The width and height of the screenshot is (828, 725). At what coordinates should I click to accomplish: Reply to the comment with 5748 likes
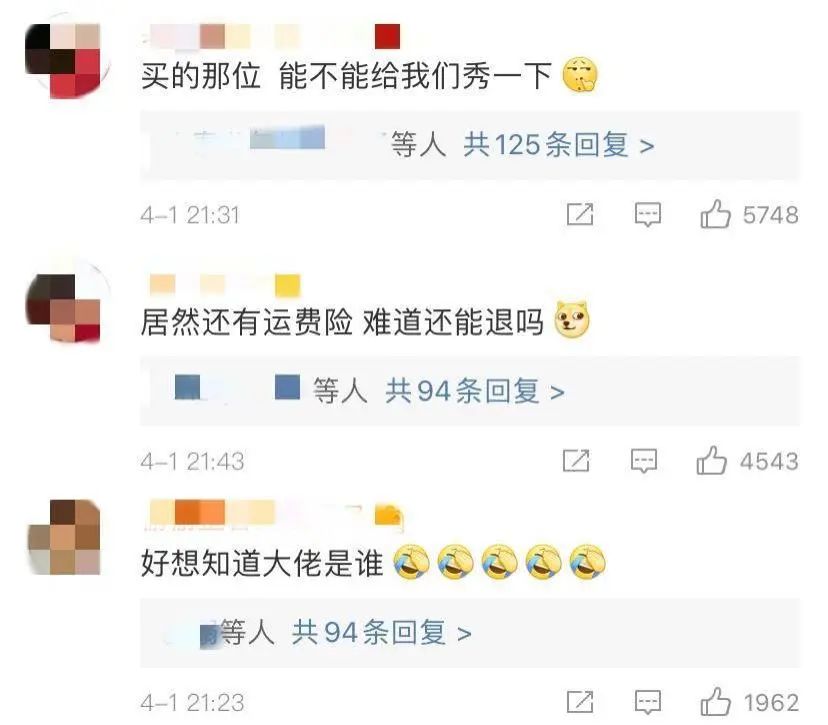[x=647, y=214]
